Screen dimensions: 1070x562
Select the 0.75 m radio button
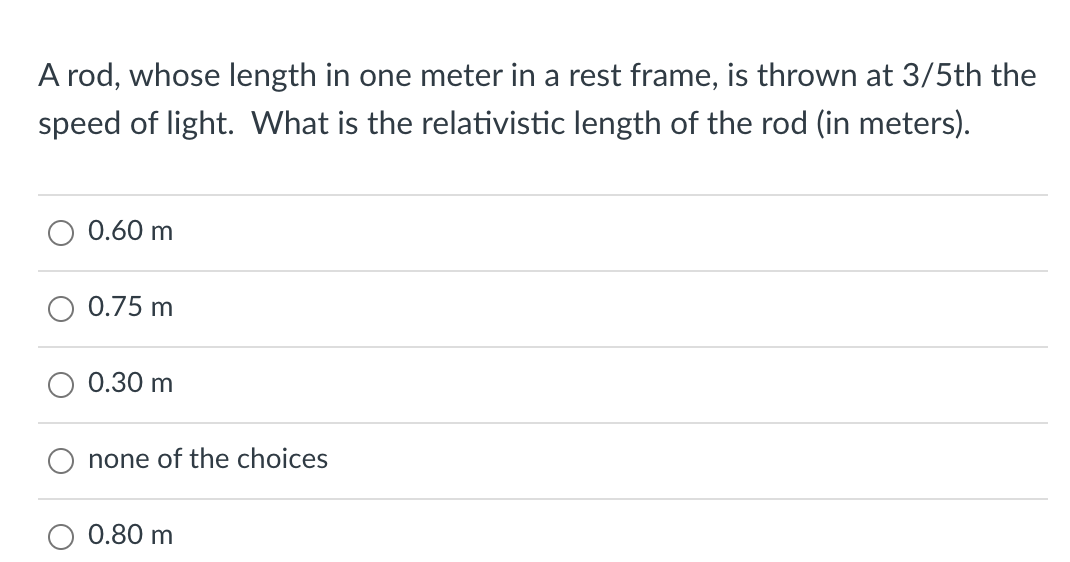[x=61, y=309]
